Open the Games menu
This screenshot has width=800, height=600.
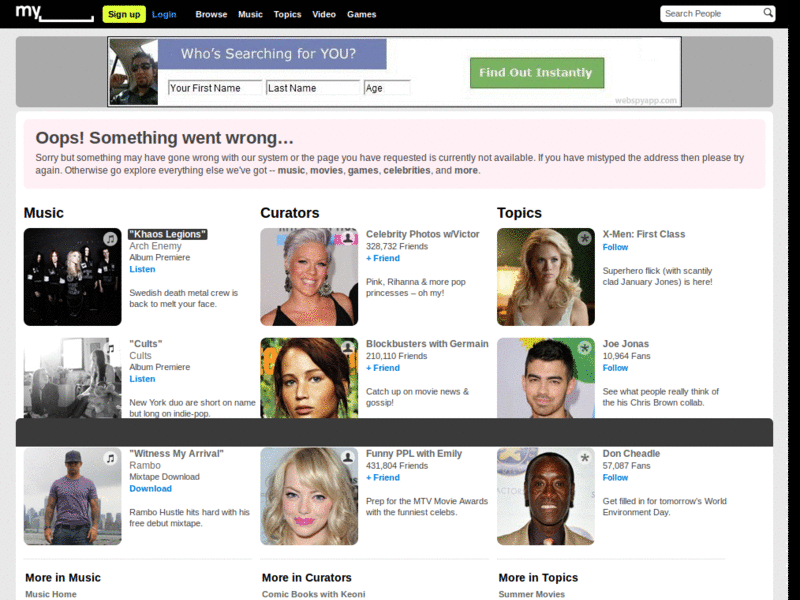(362, 14)
